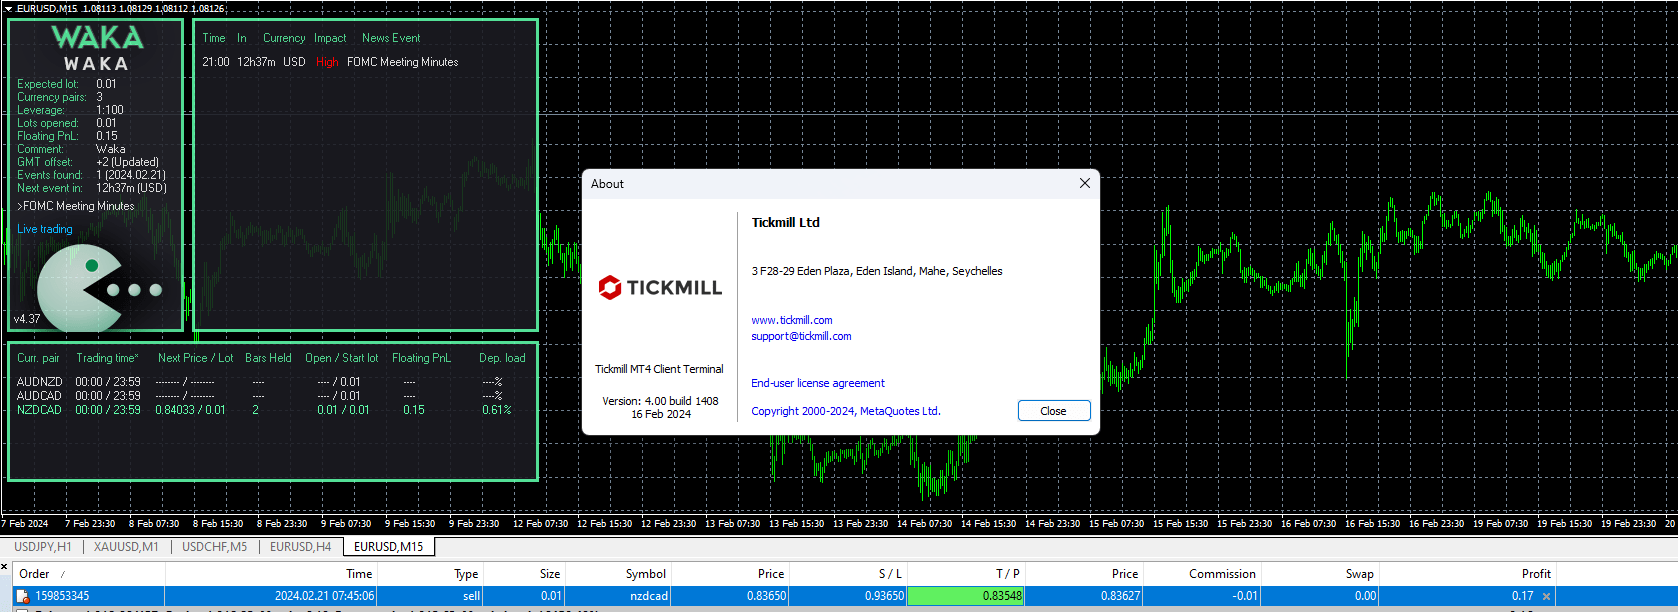Click the green WAKA logo title

coord(97,38)
